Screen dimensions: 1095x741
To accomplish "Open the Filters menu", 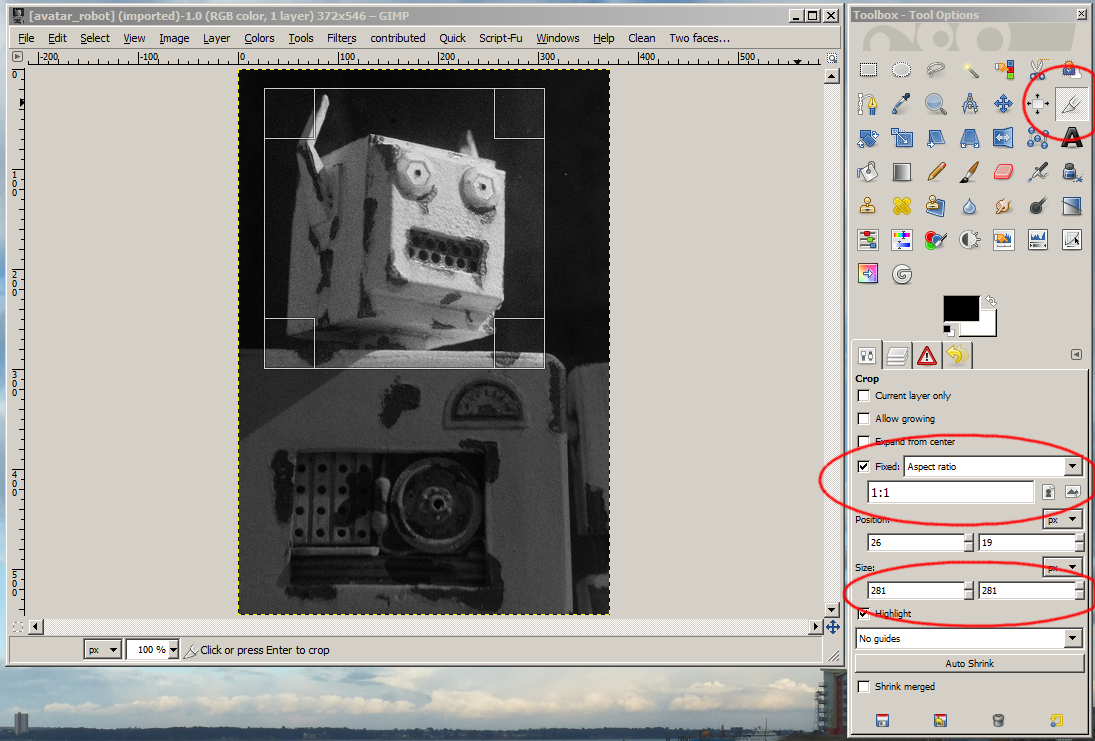I will pyautogui.click(x=341, y=38).
